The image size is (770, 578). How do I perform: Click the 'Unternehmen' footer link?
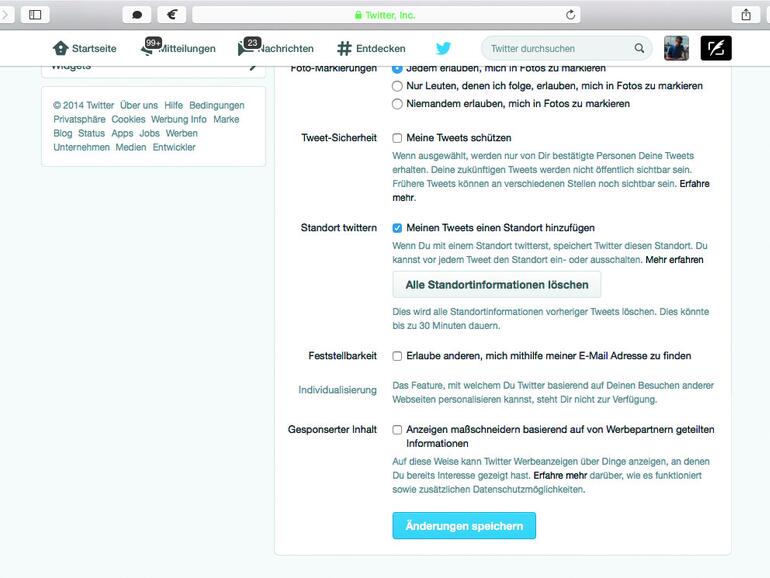tap(81, 147)
